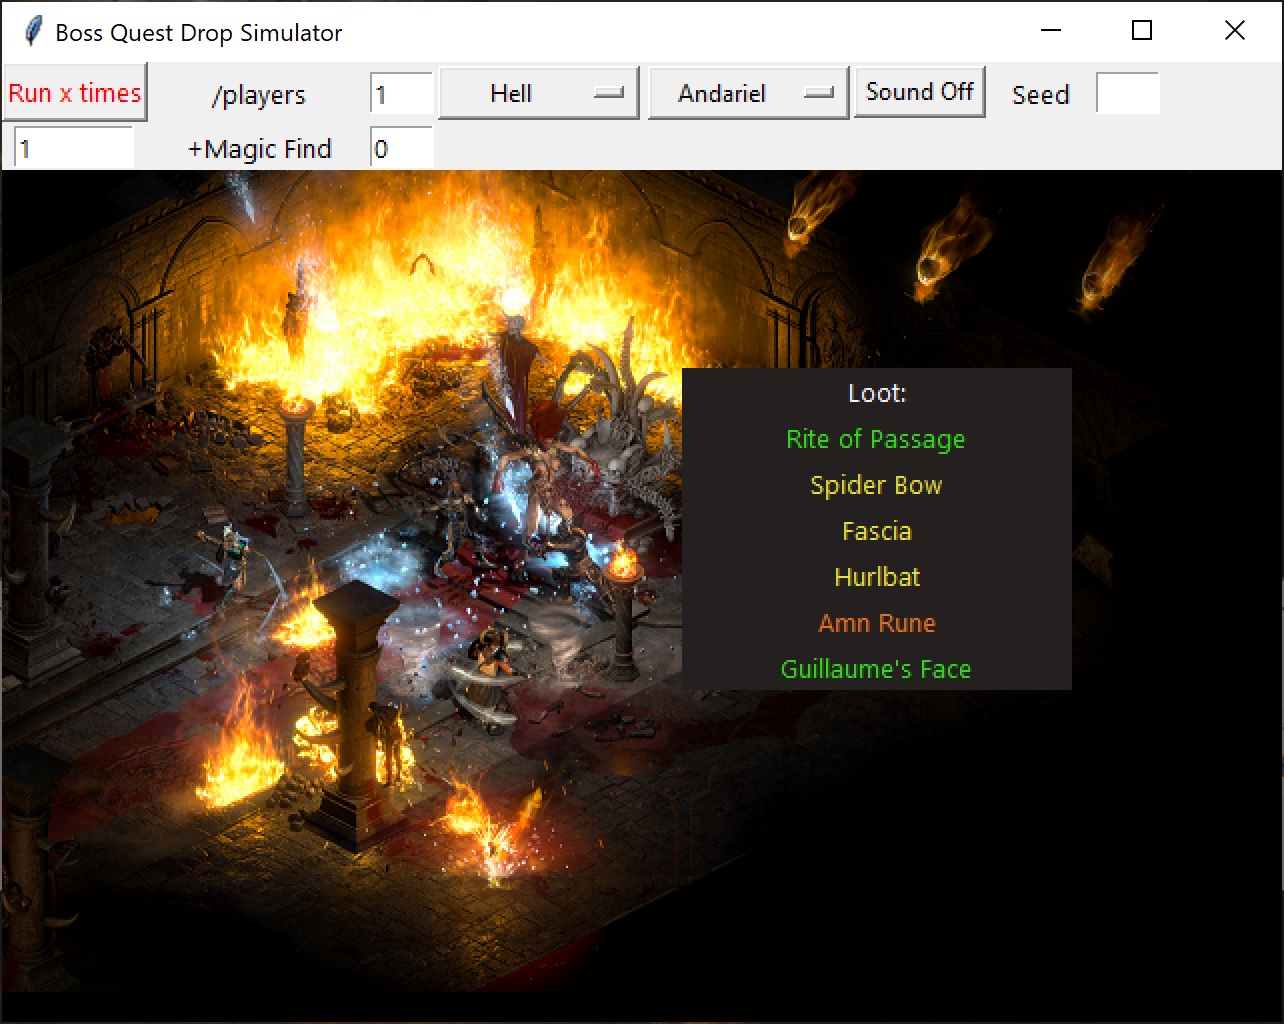Focus the /players input field
Viewport: 1284px width, 1024px height.
click(401, 95)
